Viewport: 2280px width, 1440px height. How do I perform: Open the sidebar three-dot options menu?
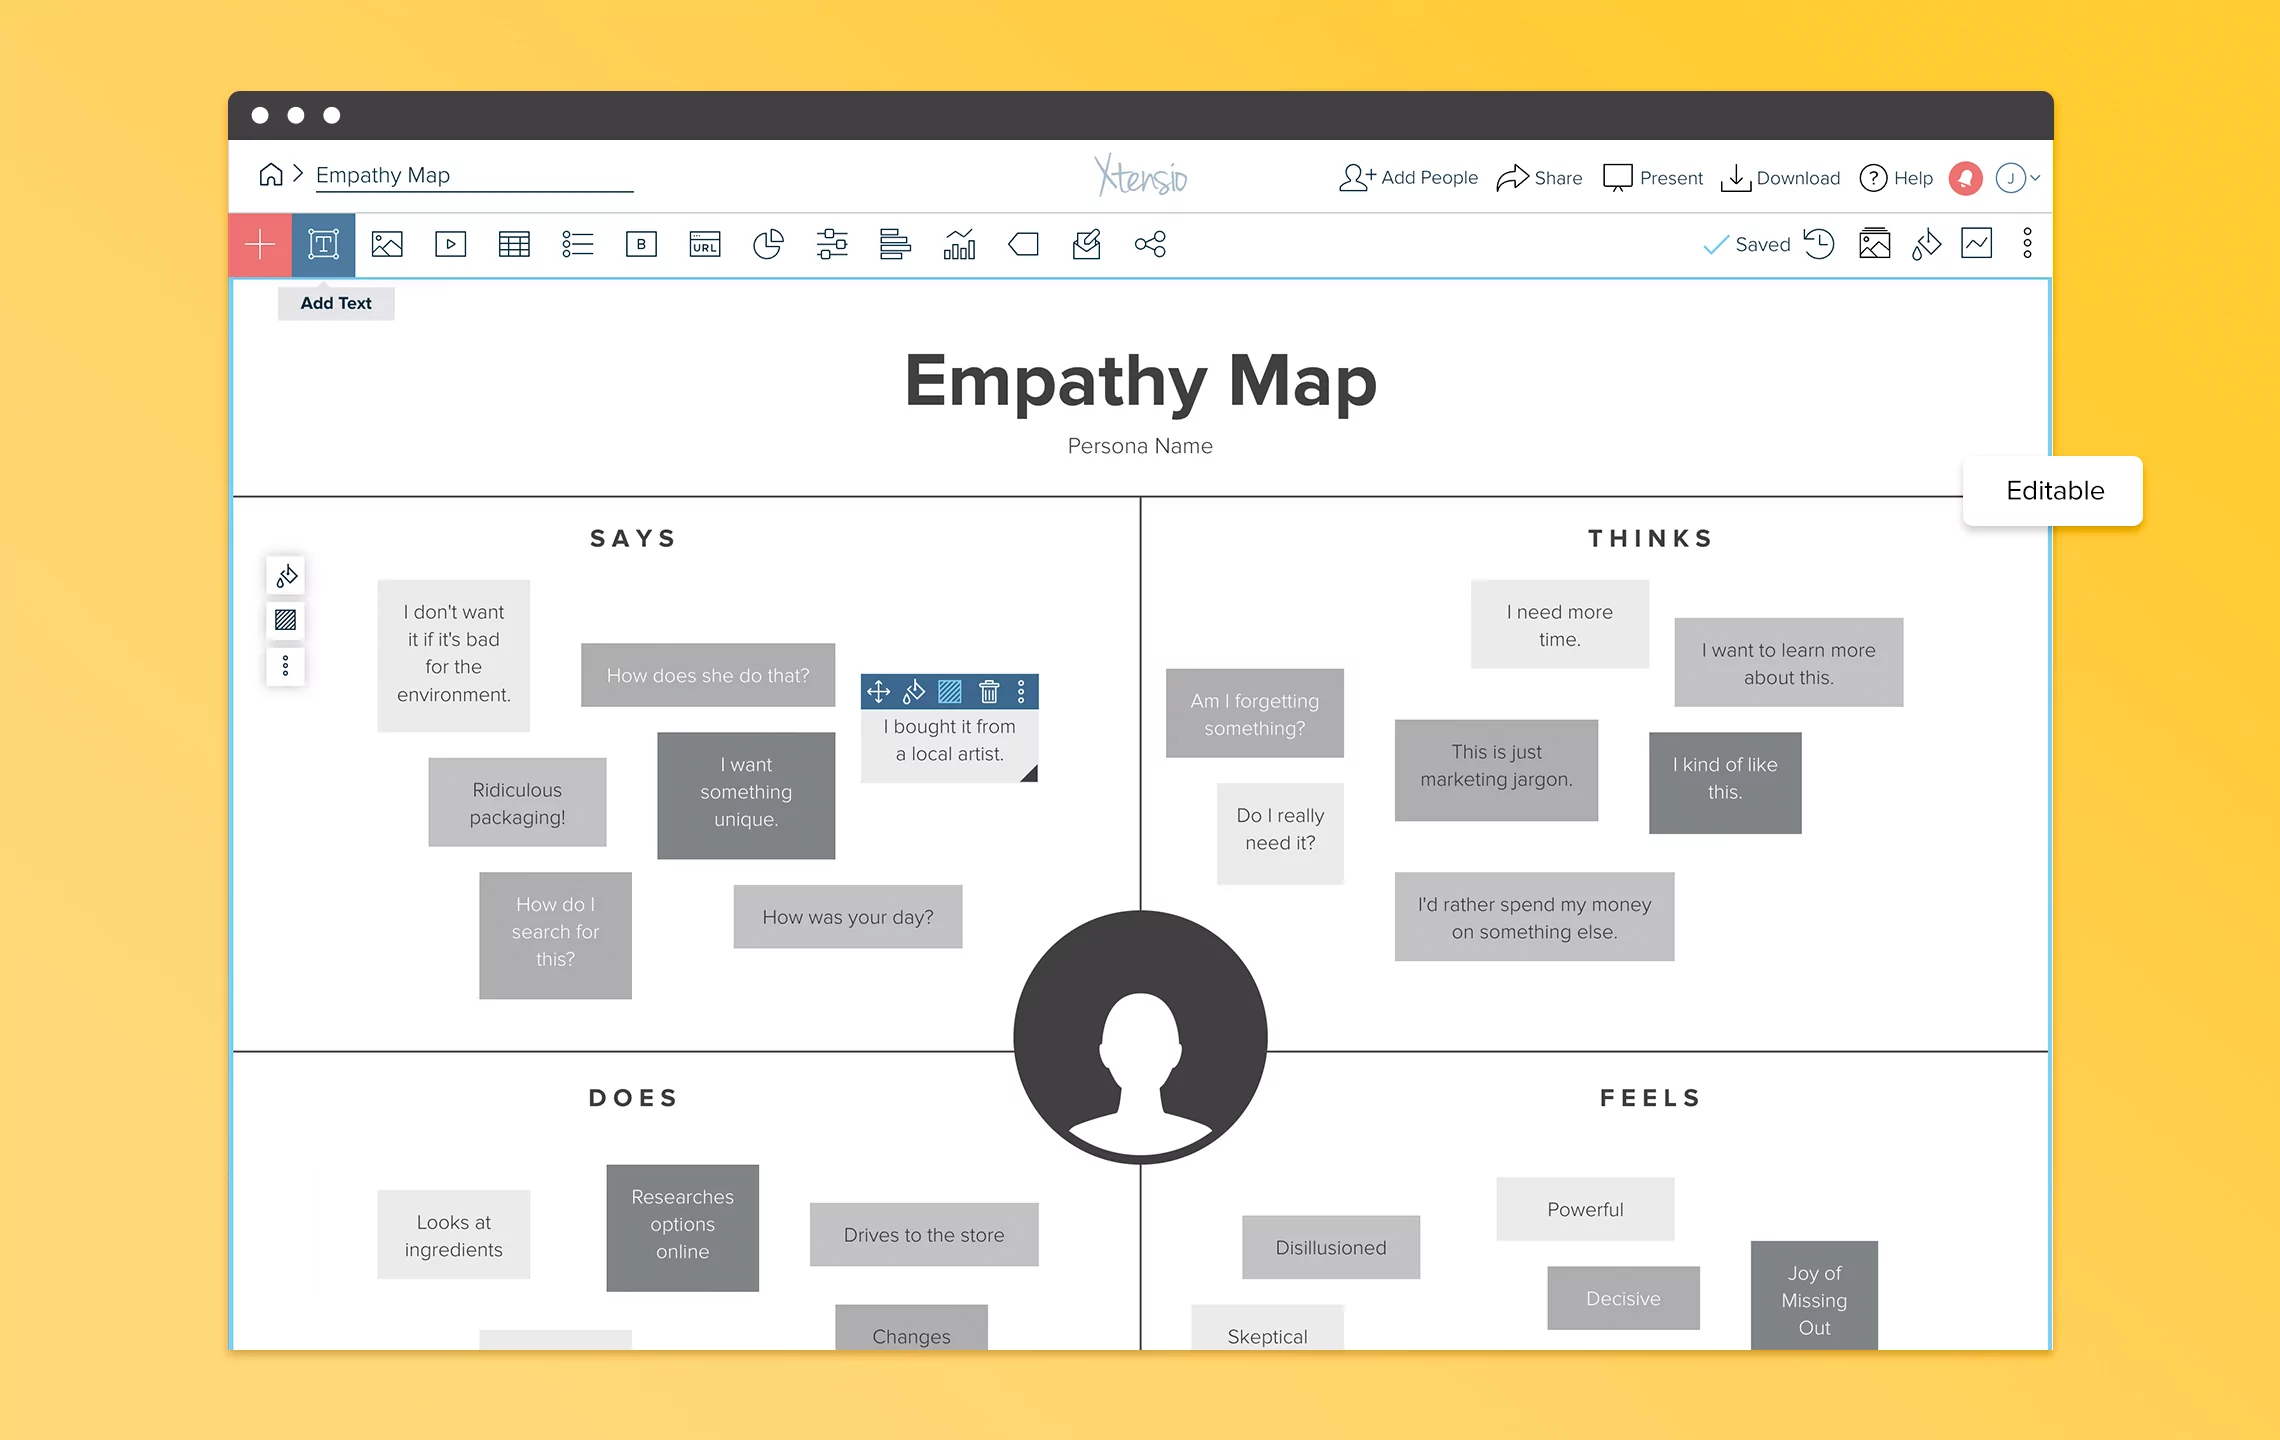point(285,666)
